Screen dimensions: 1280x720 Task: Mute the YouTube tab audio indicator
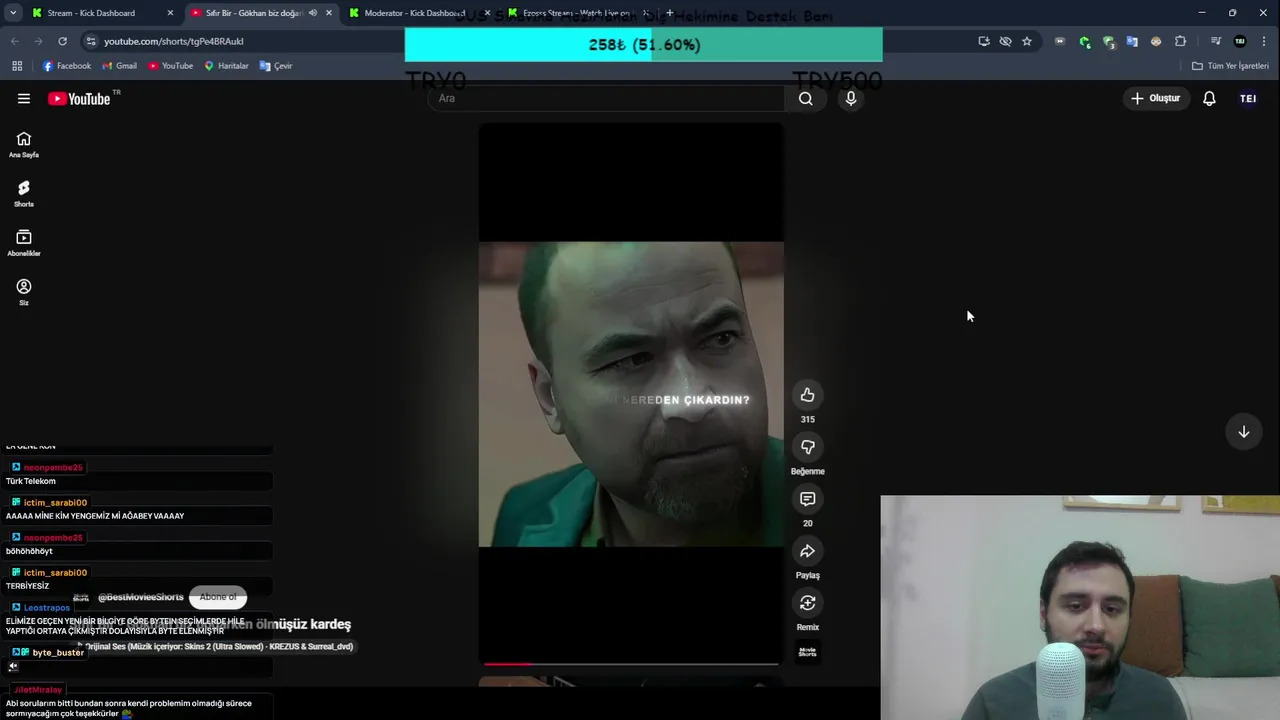point(313,13)
